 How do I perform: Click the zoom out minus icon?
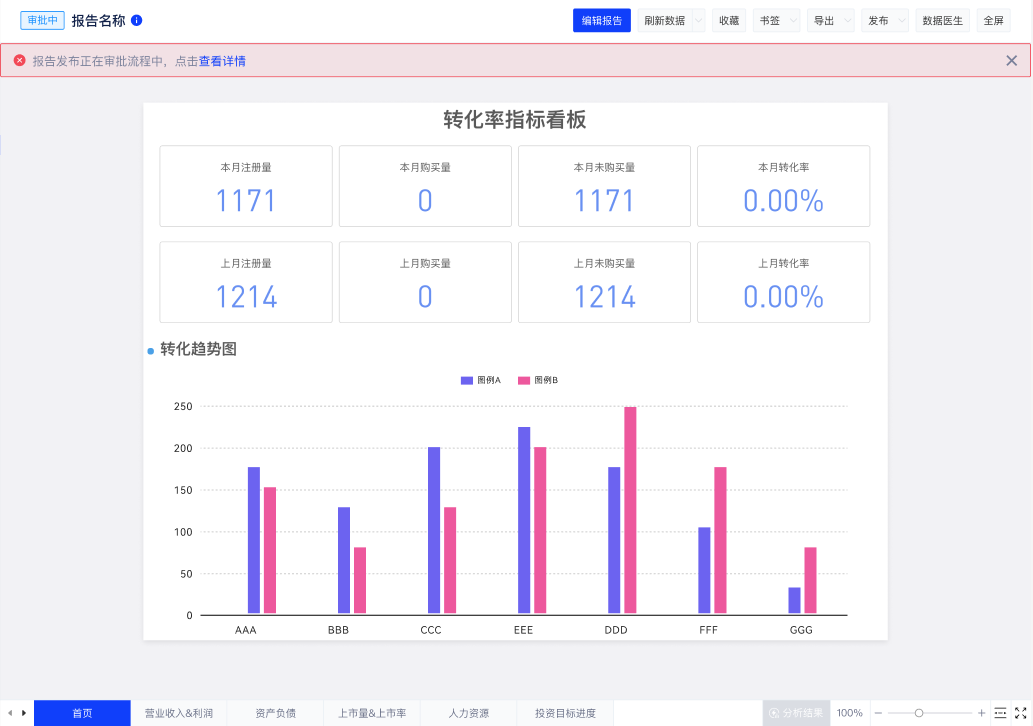coord(878,713)
